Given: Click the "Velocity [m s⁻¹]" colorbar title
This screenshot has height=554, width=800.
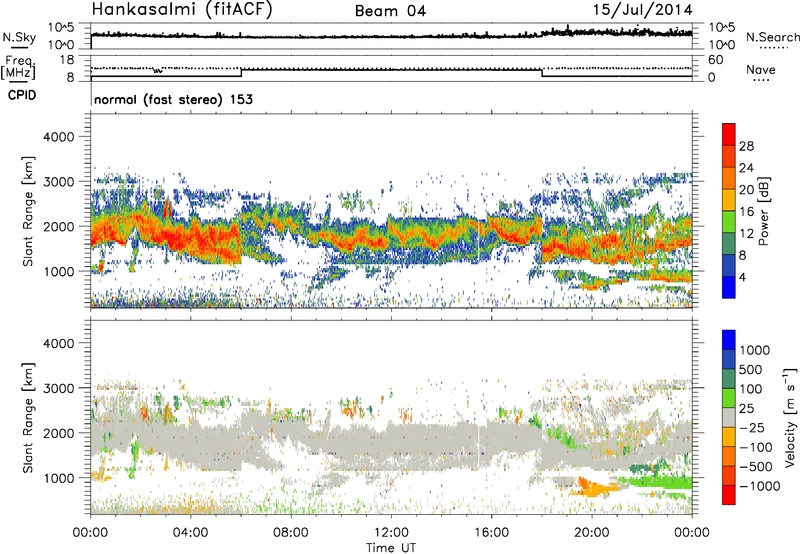Looking at the screenshot, I should [x=790, y=417].
